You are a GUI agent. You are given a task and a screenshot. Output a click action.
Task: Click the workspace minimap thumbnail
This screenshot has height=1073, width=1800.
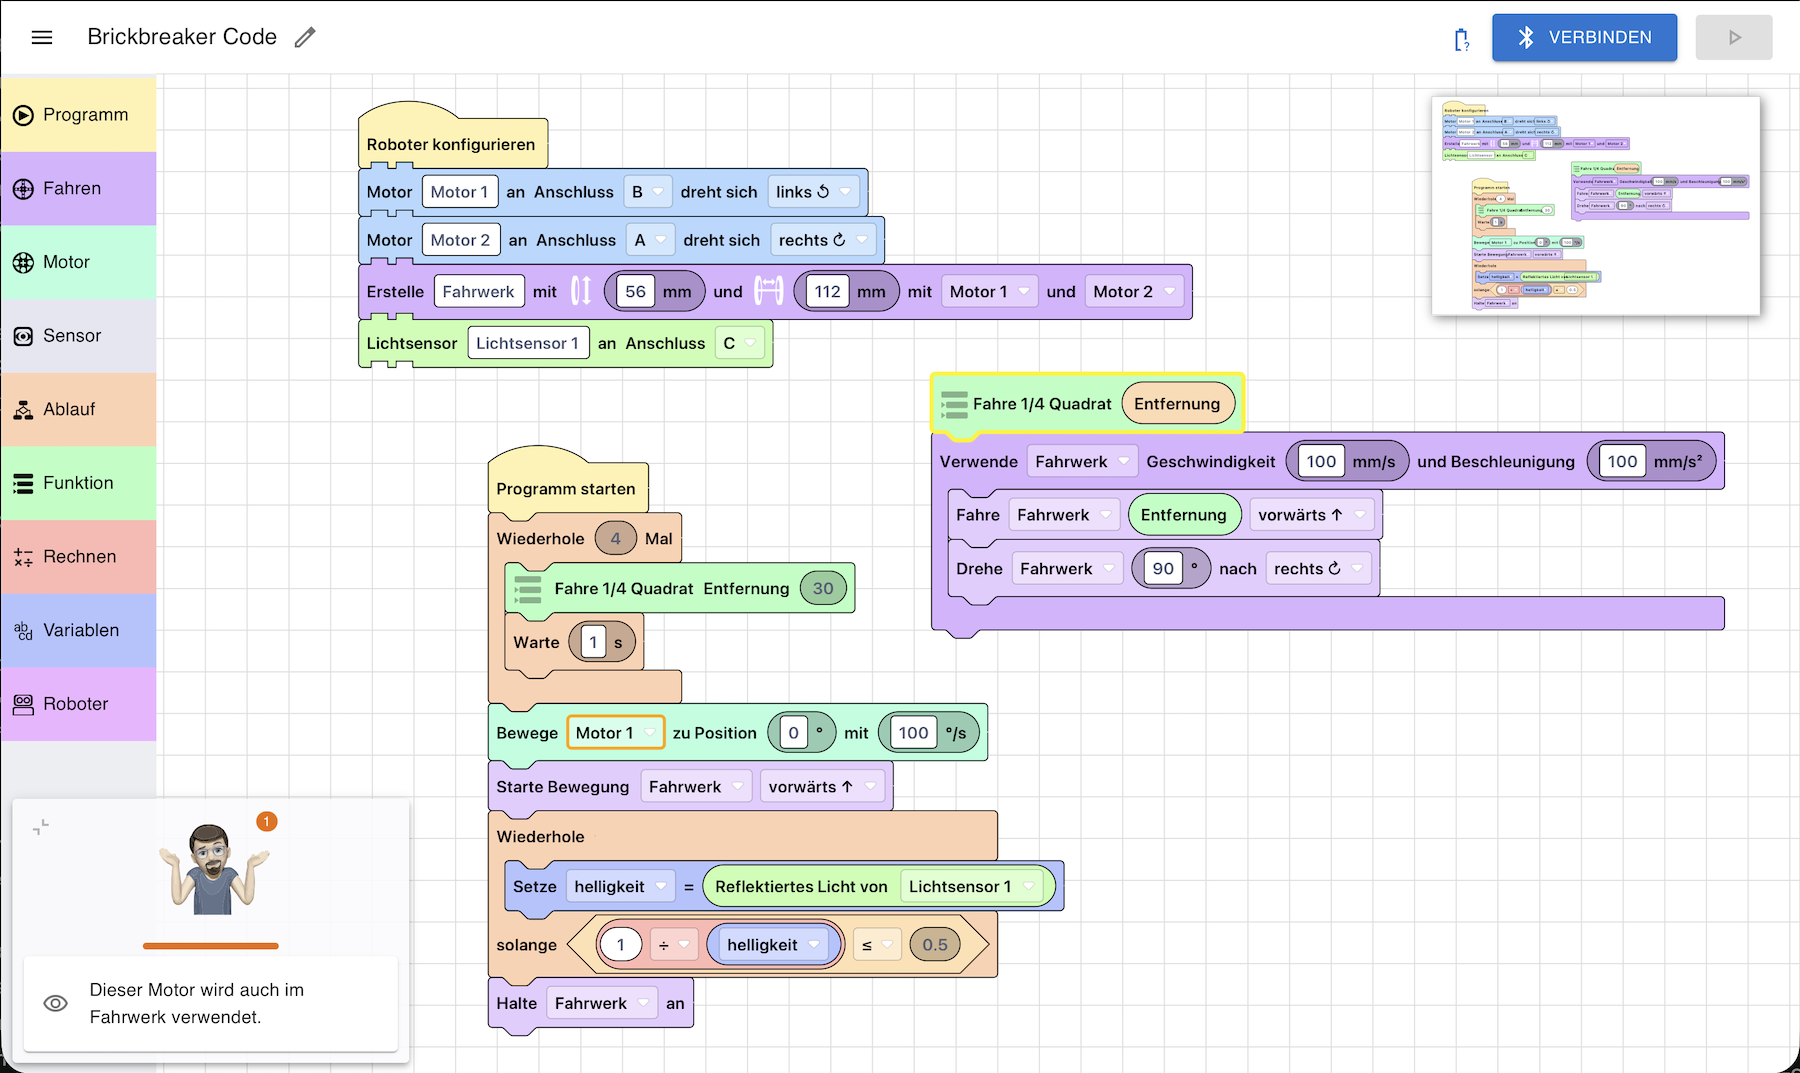point(1595,206)
